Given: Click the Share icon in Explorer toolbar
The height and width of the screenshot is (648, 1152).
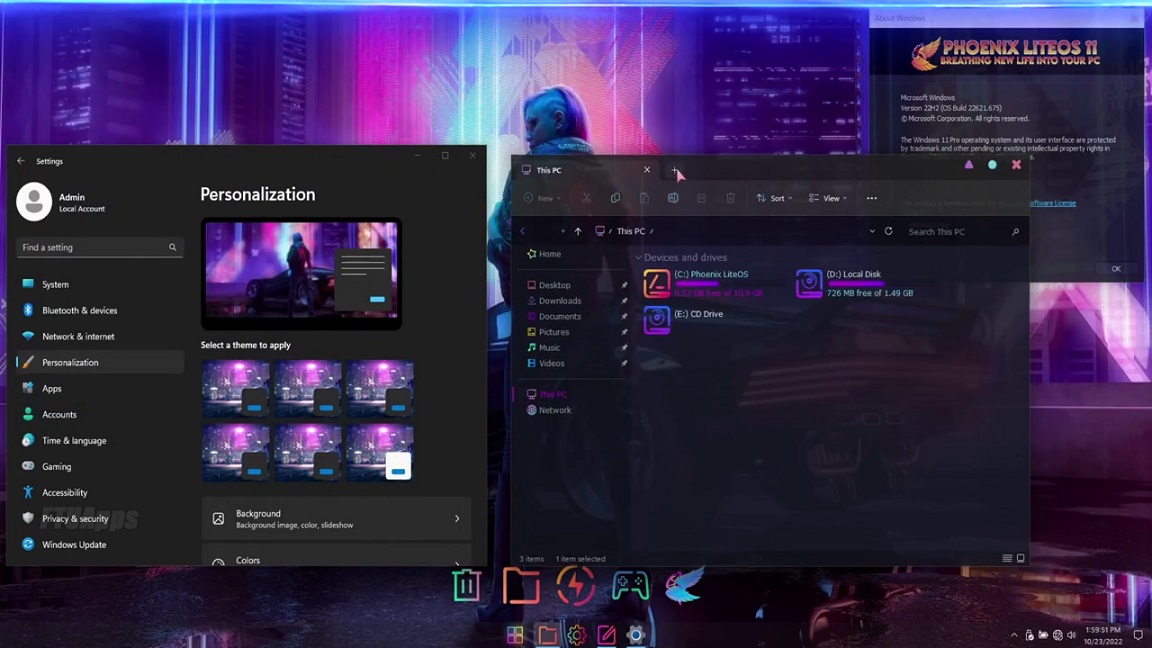Looking at the screenshot, I should point(702,198).
